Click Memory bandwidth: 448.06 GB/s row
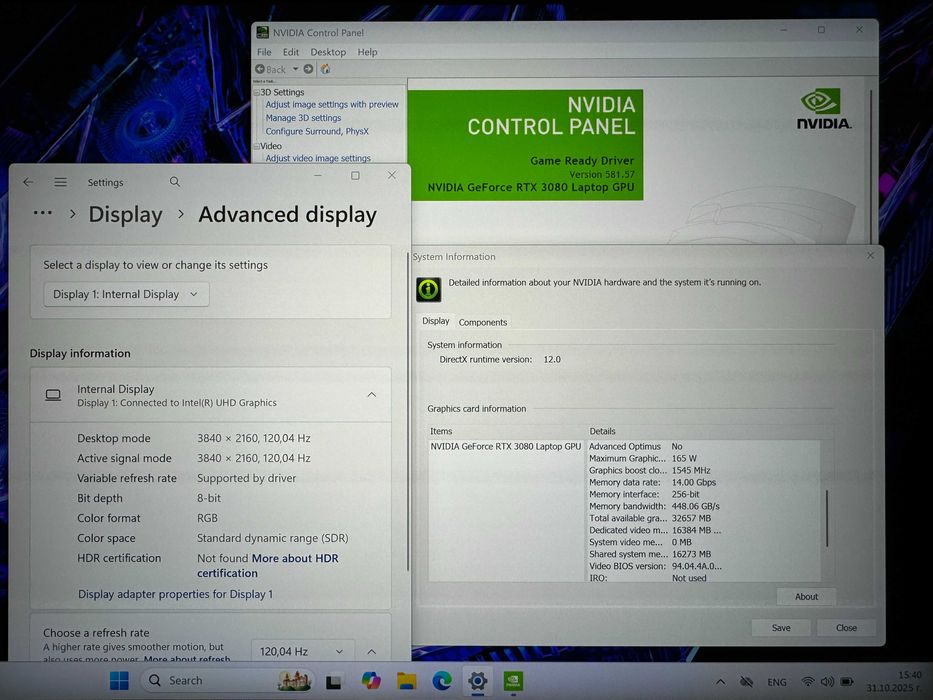Image resolution: width=933 pixels, height=700 pixels. (655, 506)
